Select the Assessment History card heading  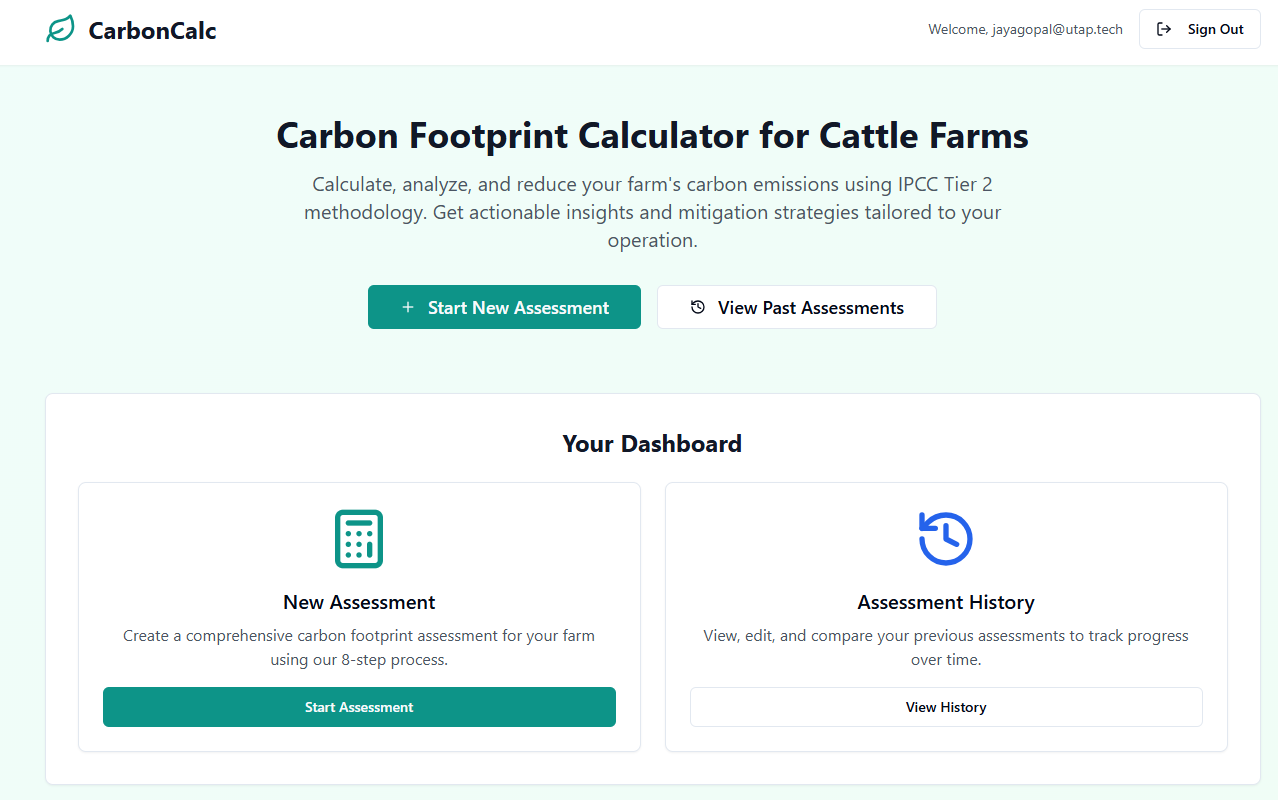[x=945, y=603]
